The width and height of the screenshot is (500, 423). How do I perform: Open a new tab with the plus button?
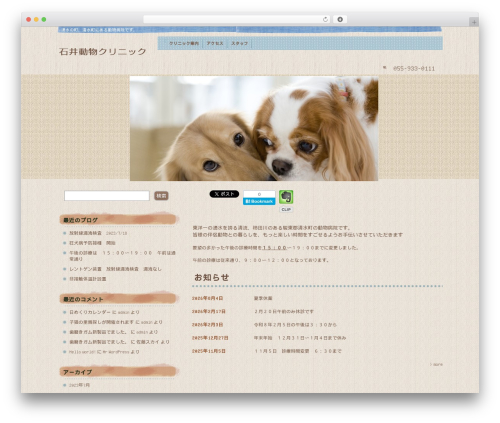click(x=474, y=22)
